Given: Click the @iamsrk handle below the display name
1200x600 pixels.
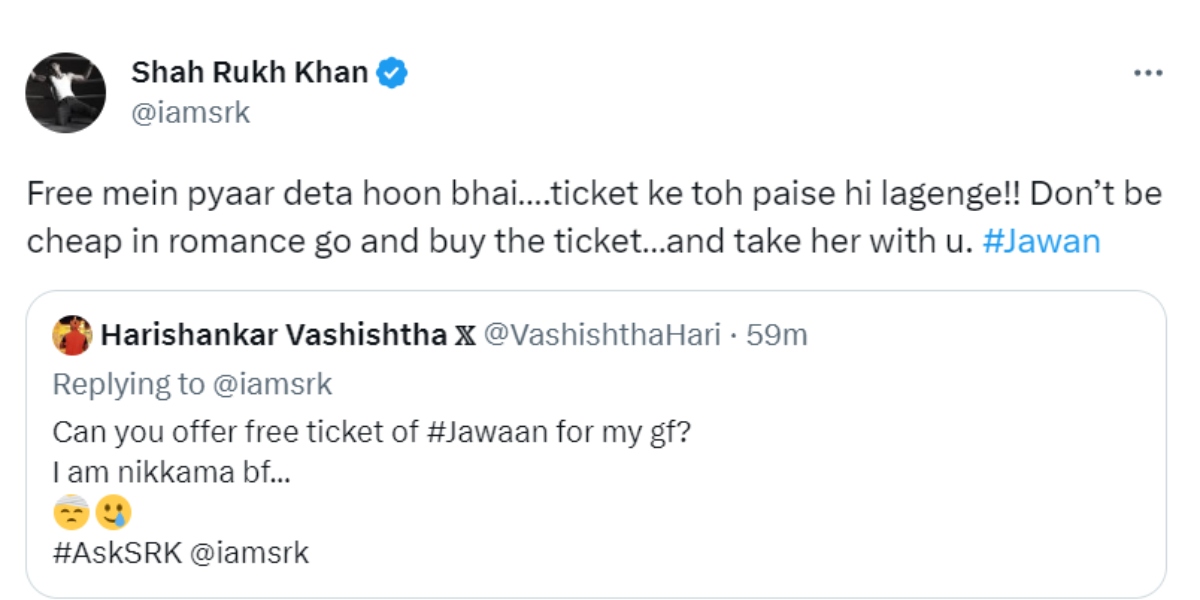Looking at the screenshot, I should (x=190, y=114).
